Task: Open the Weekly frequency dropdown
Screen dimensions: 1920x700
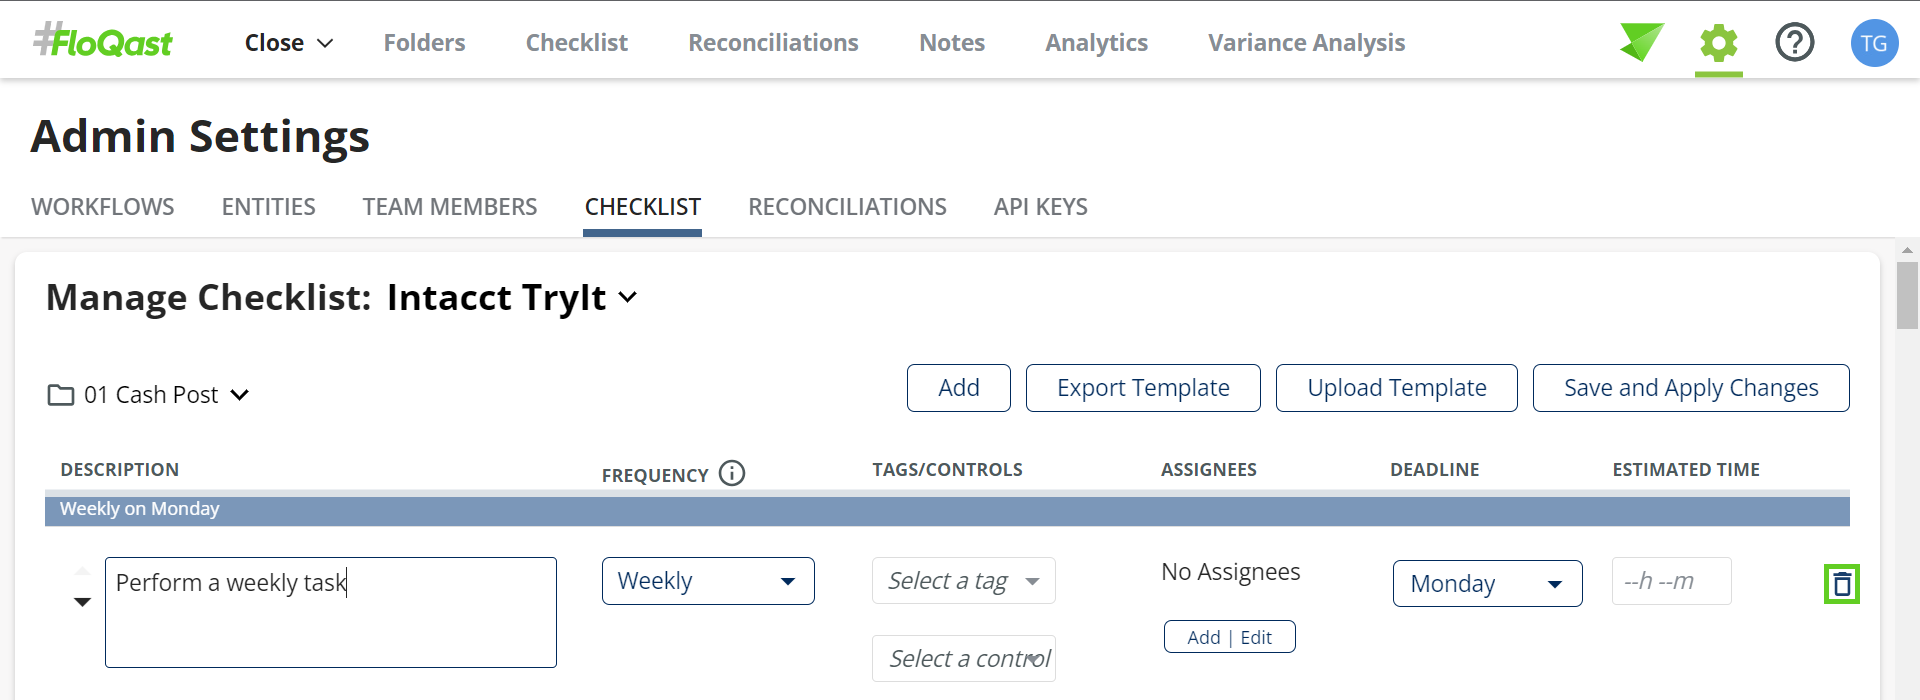Action: click(707, 581)
